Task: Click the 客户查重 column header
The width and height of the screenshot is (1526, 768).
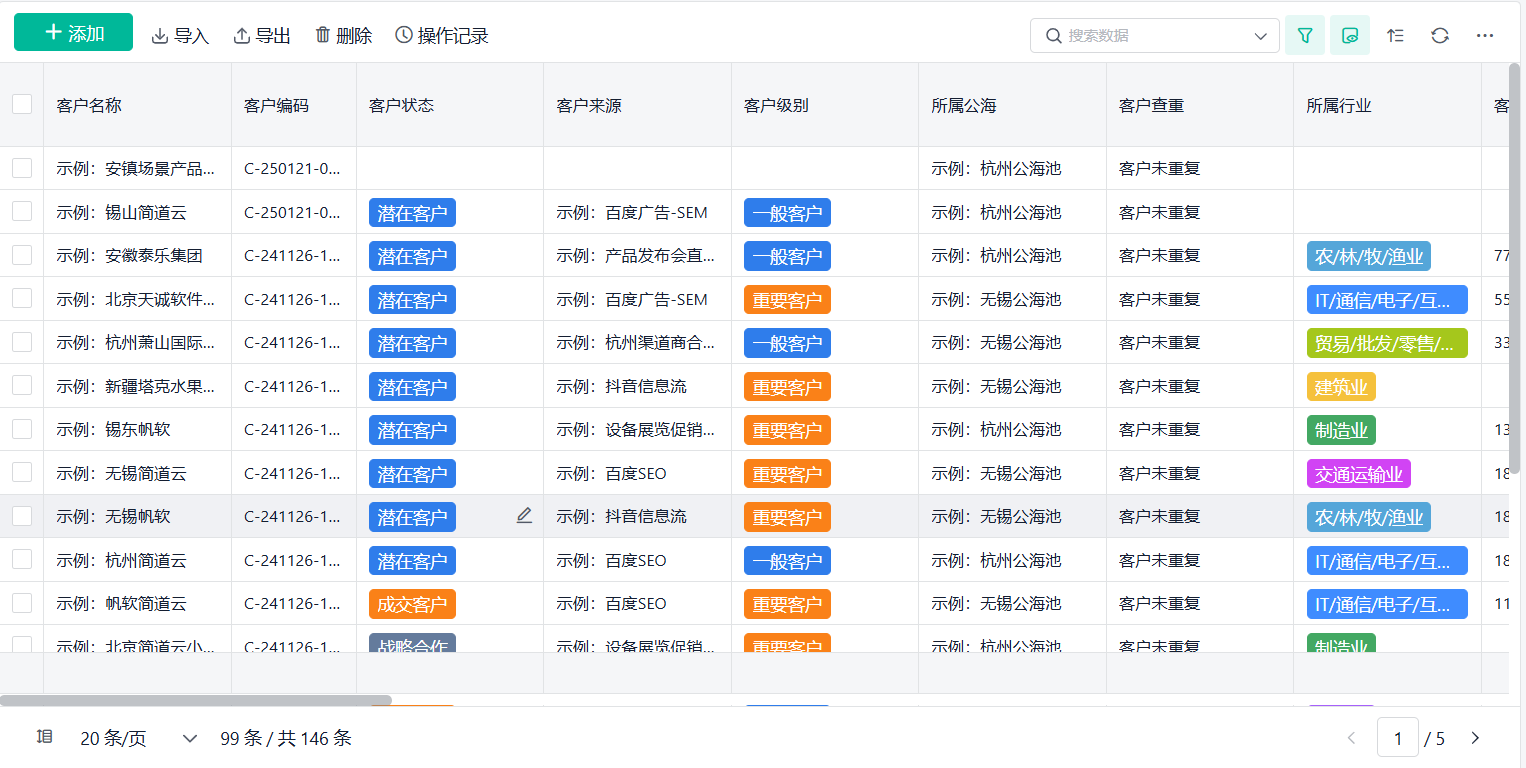Action: pos(1200,105)
